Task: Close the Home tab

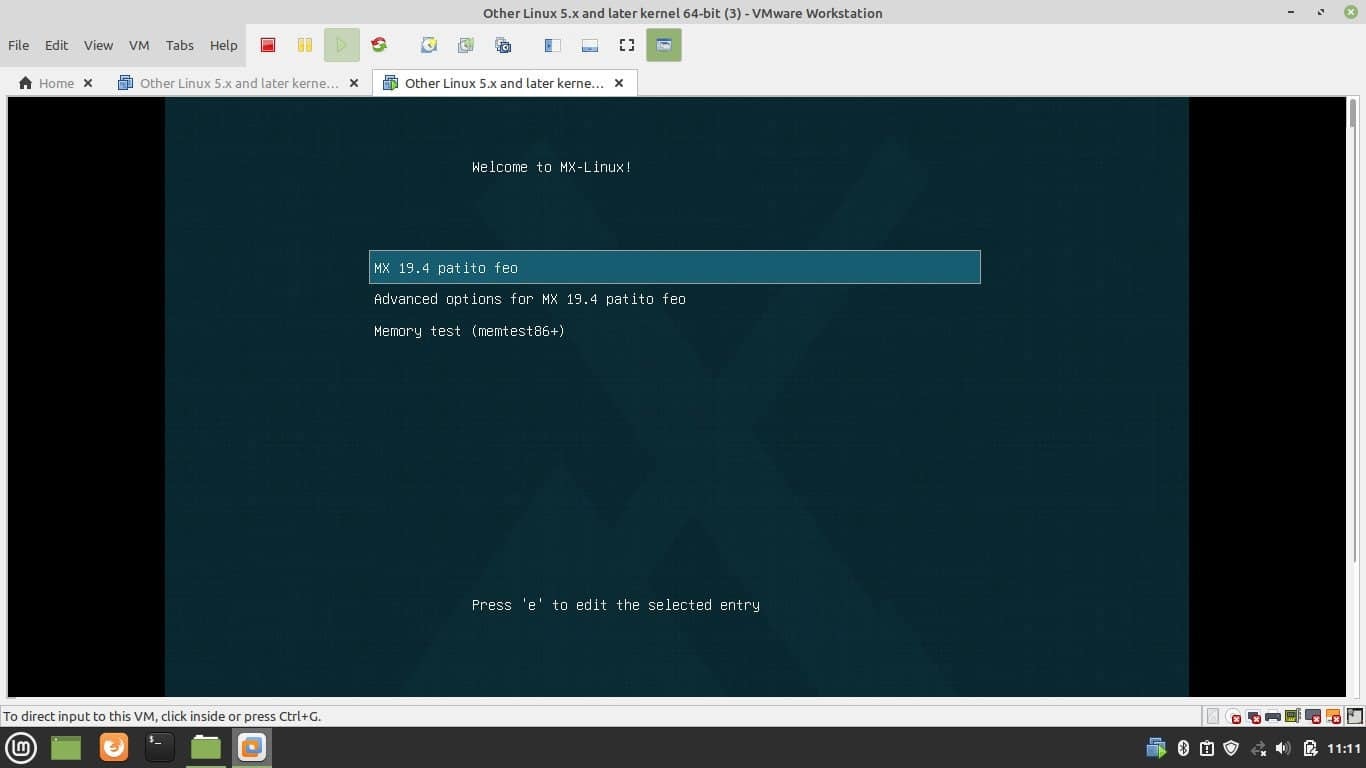Action: coord(88,83)
